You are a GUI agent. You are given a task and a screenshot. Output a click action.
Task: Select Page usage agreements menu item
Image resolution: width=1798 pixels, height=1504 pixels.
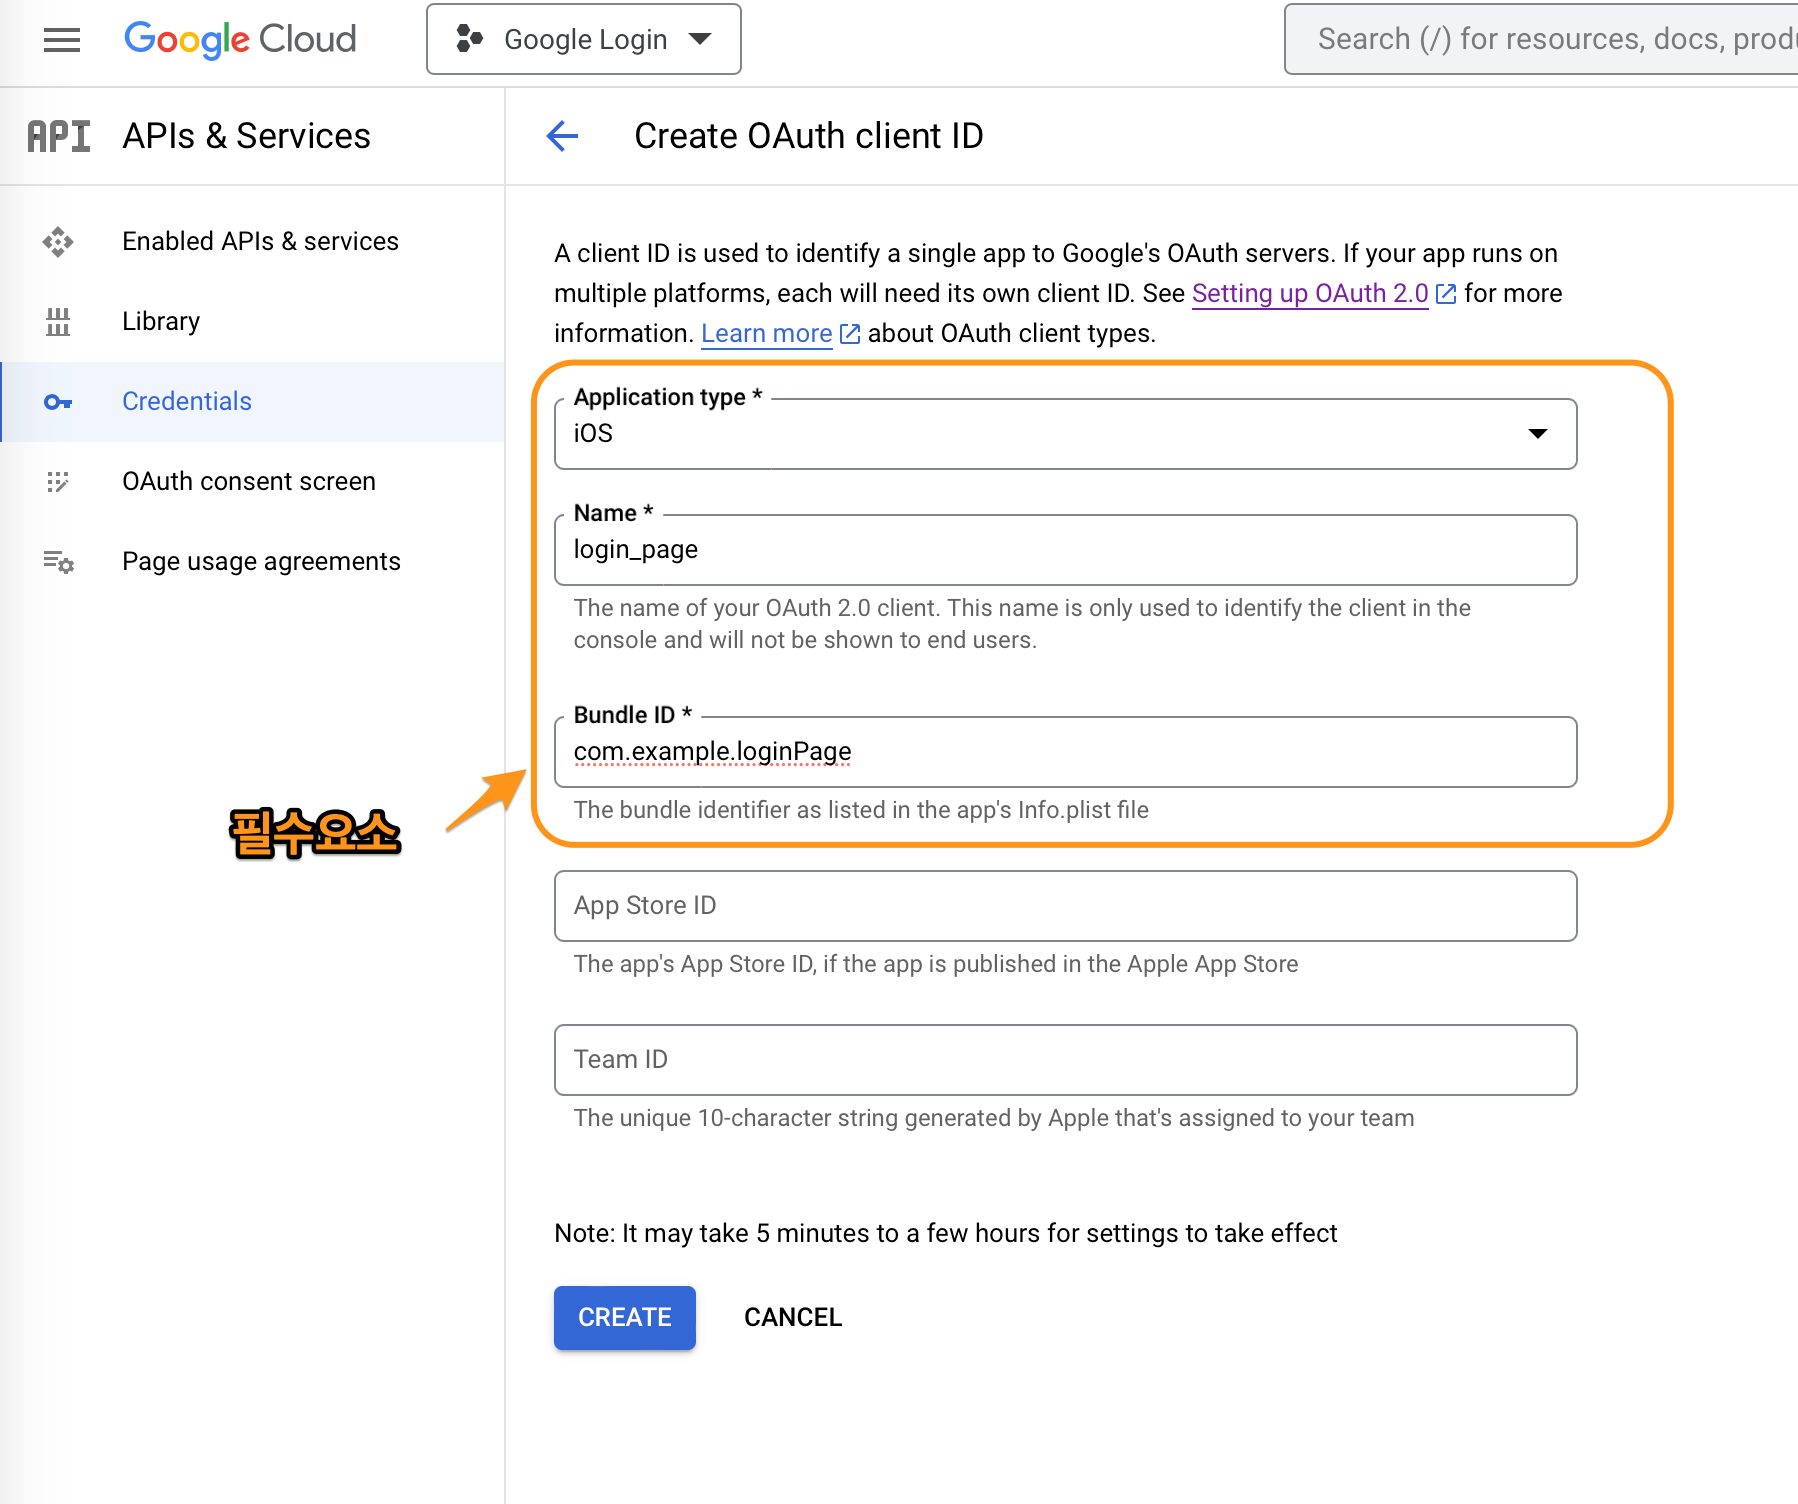coord(261,562)
